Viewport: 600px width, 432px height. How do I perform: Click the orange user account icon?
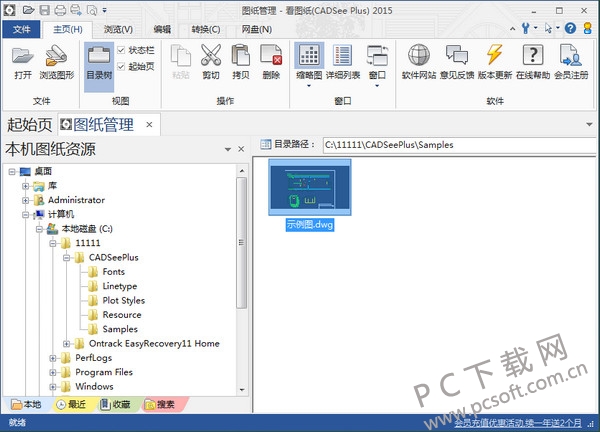tap(587, 28)
